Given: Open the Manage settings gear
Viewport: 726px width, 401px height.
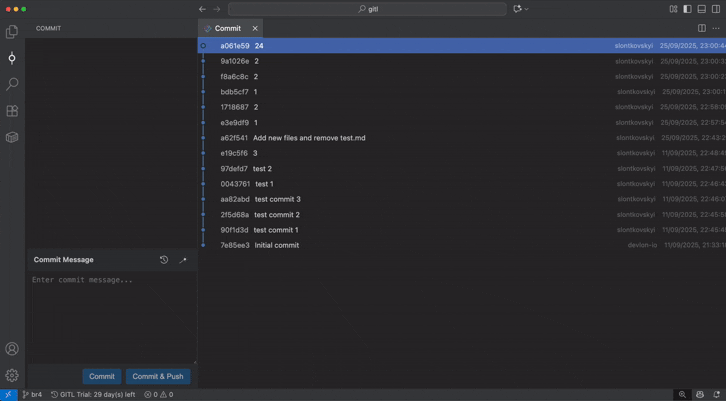Looking at the screenshot, I should pyautogui.click(x=12, y=376).
